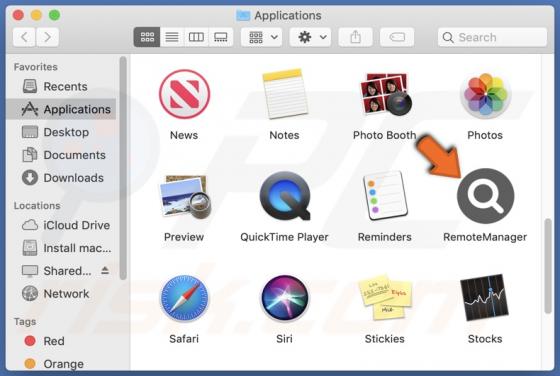The width and height of the screenshot is (560, 376).
Task: Switch to icon view
Action: (147, 37)
